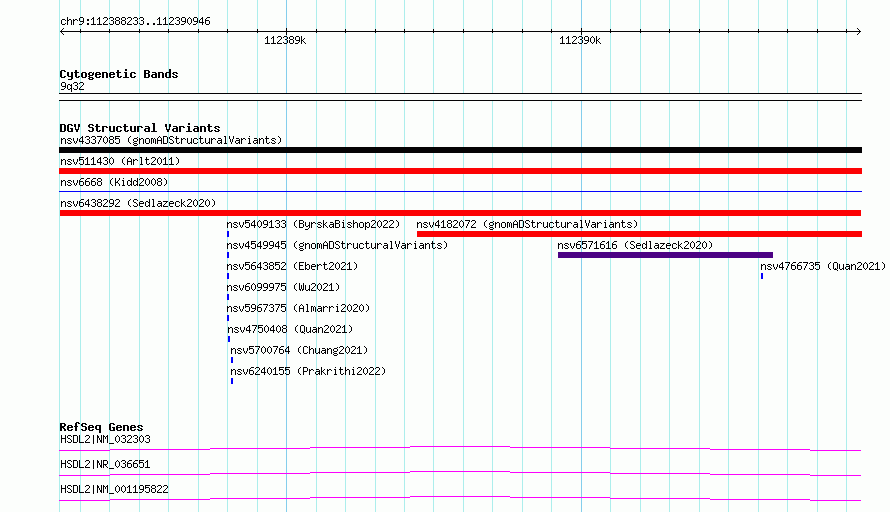The width and height of the screenshot is (890, 512).
Task: Click the Cytogenetic Bands track title
Action: tap(119, 74)
